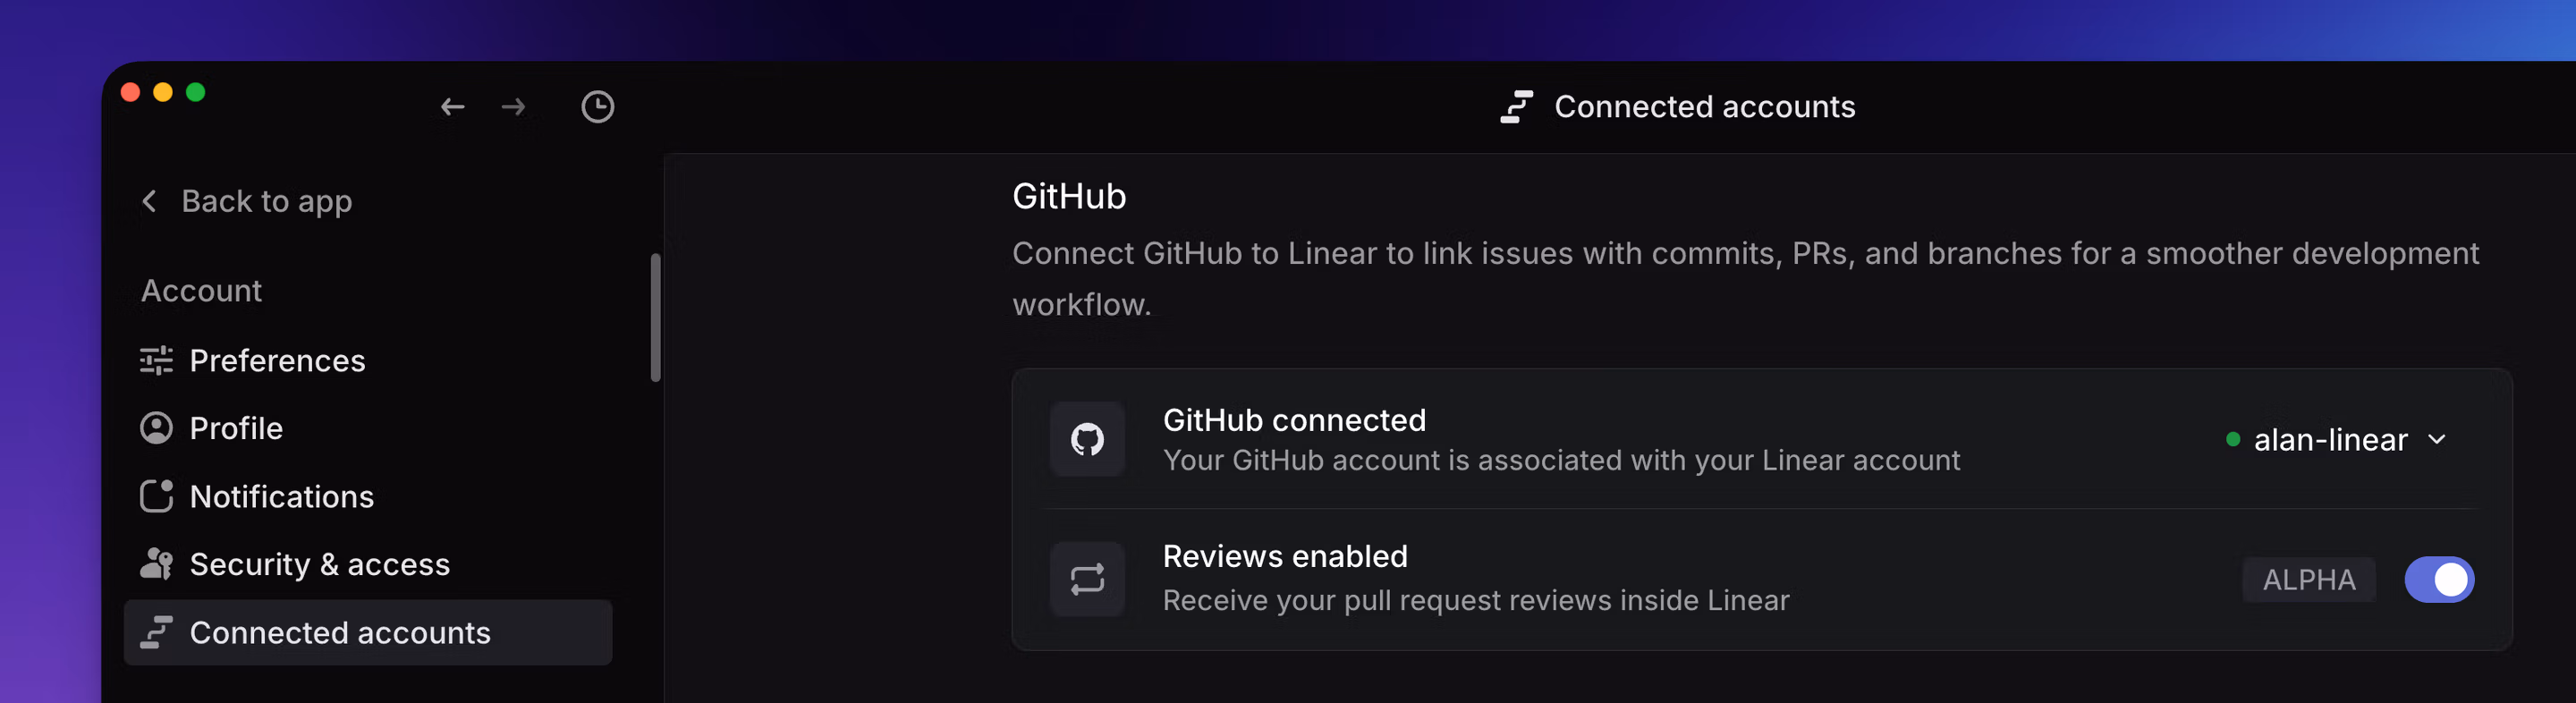2576x703 pixels.
Task: Expand the alan-linear account dropdown
Action: [2336, 440]
